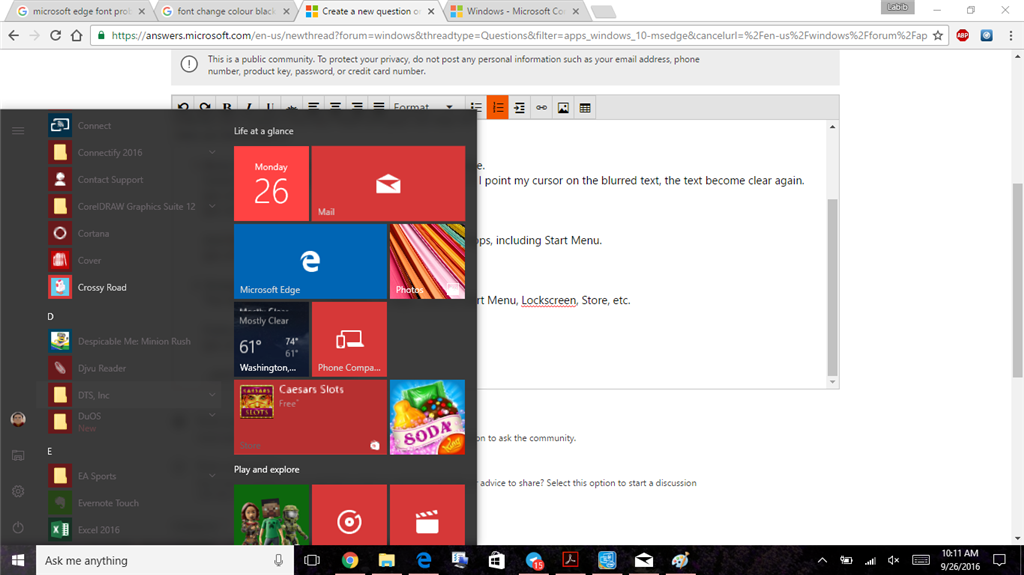The height and width of the screenshot is (575, 1024).
Task: Click the insert table editor button
Action: tap(585, 108)
